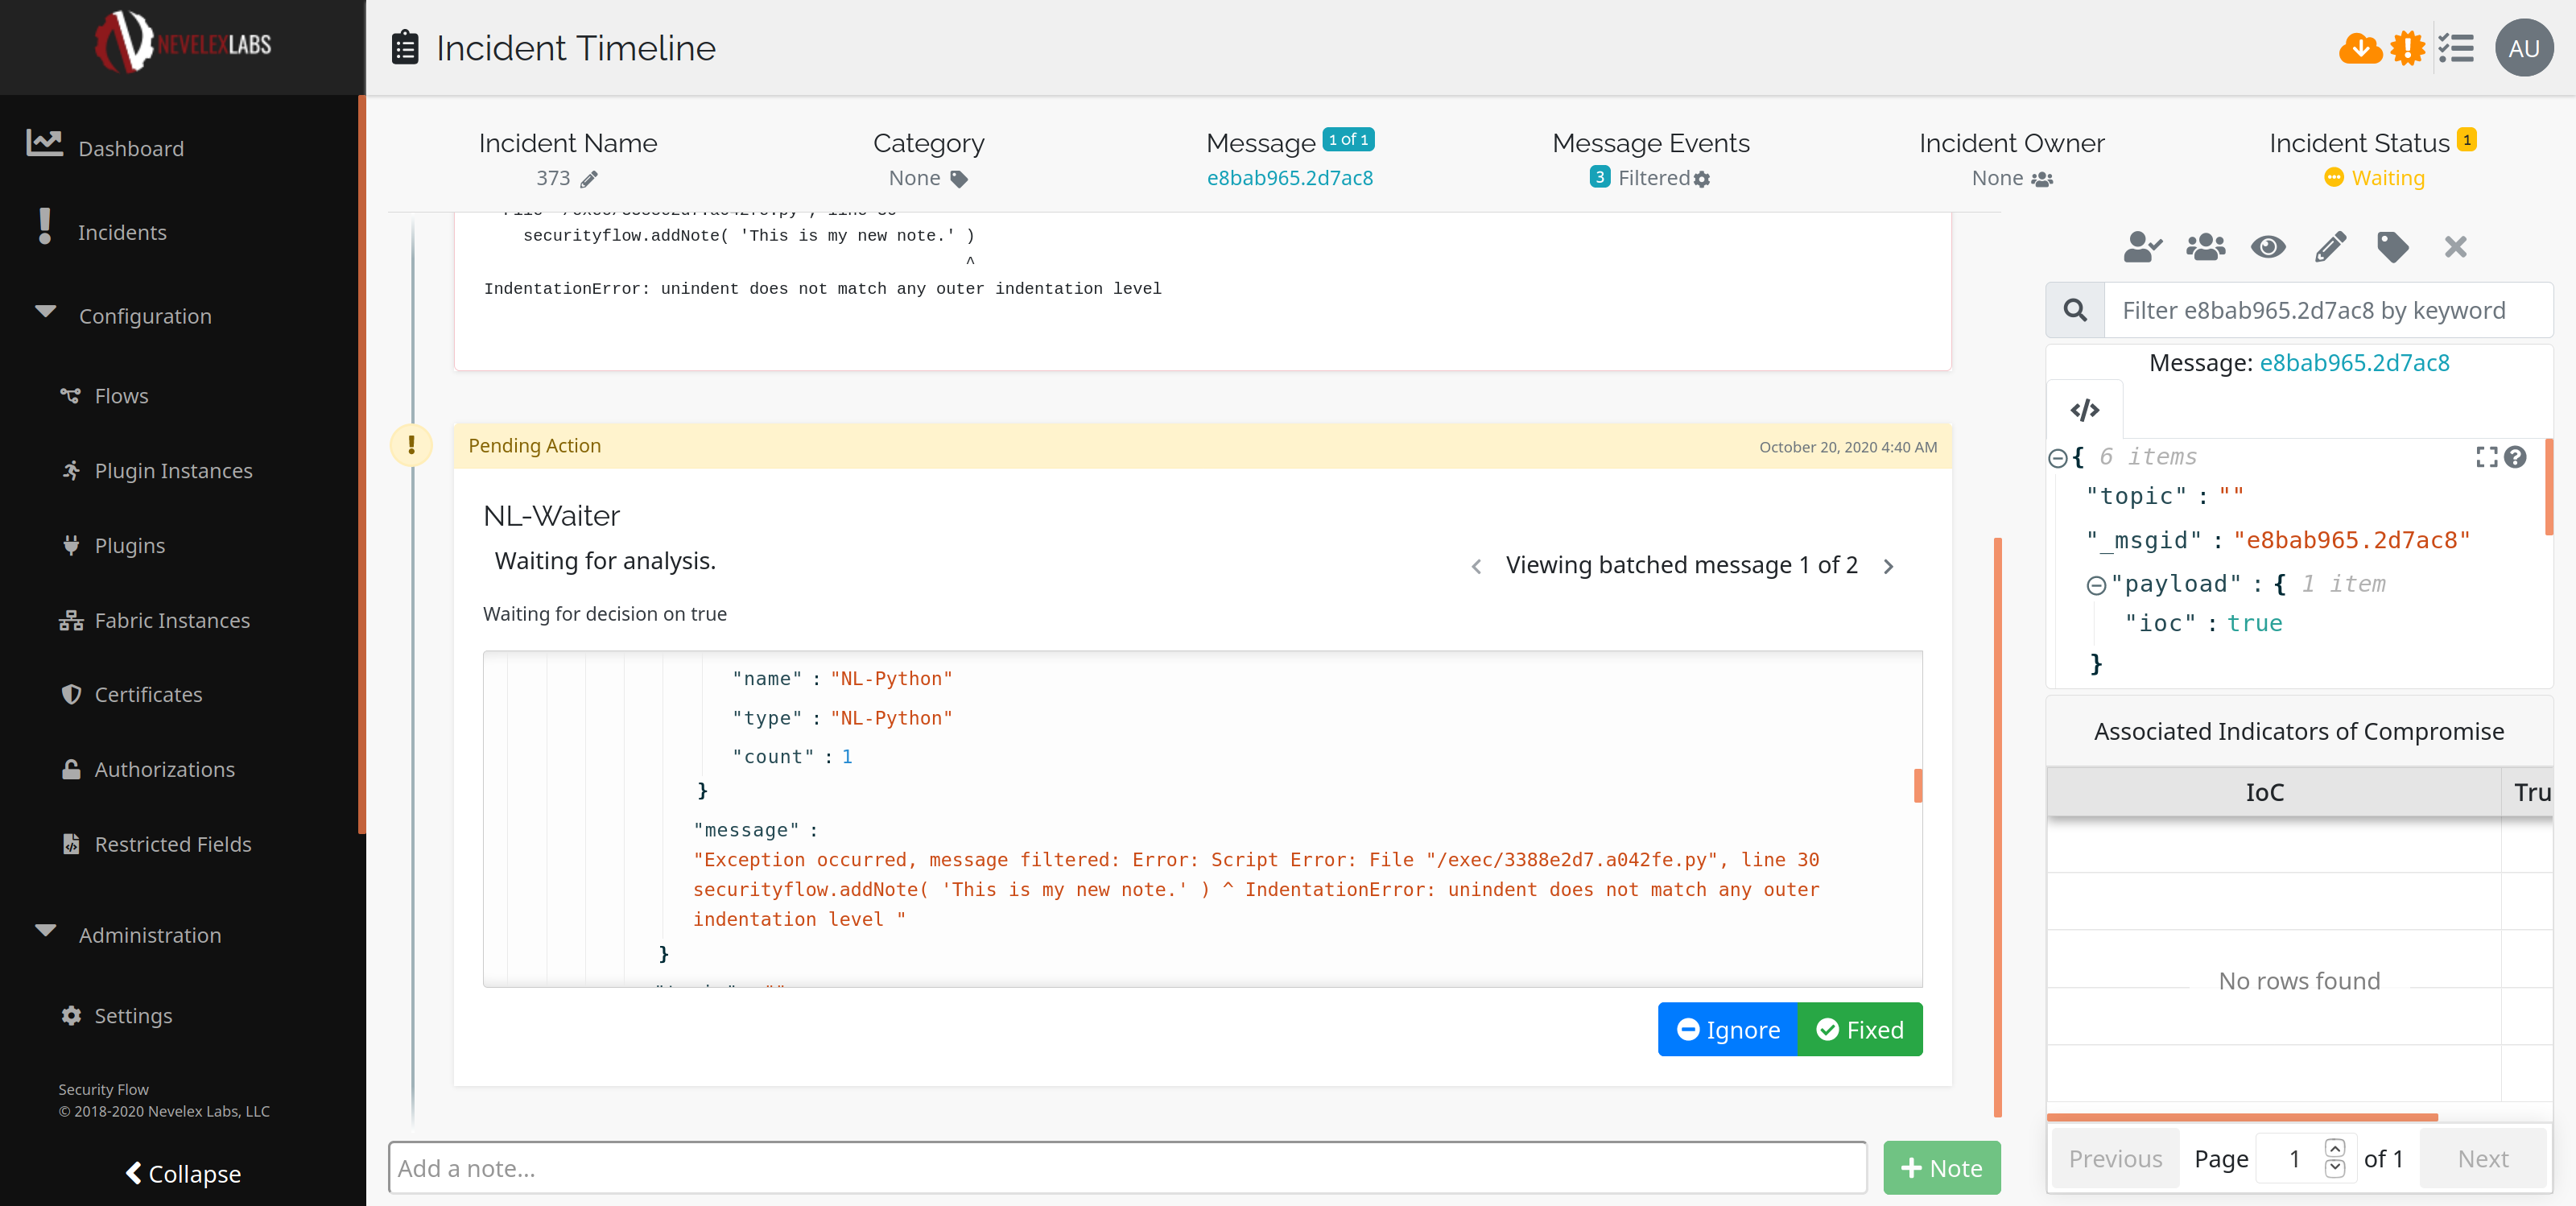Click the assign-to-user icon
The width and height of the screenshot is (2576, 1206).
tap(2141, 247)
